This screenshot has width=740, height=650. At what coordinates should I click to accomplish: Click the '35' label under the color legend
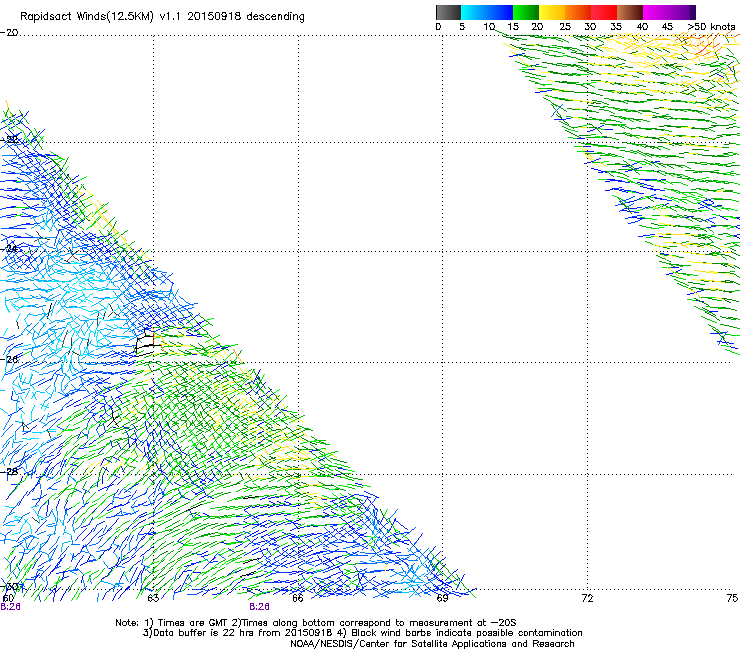pos(616,27)
